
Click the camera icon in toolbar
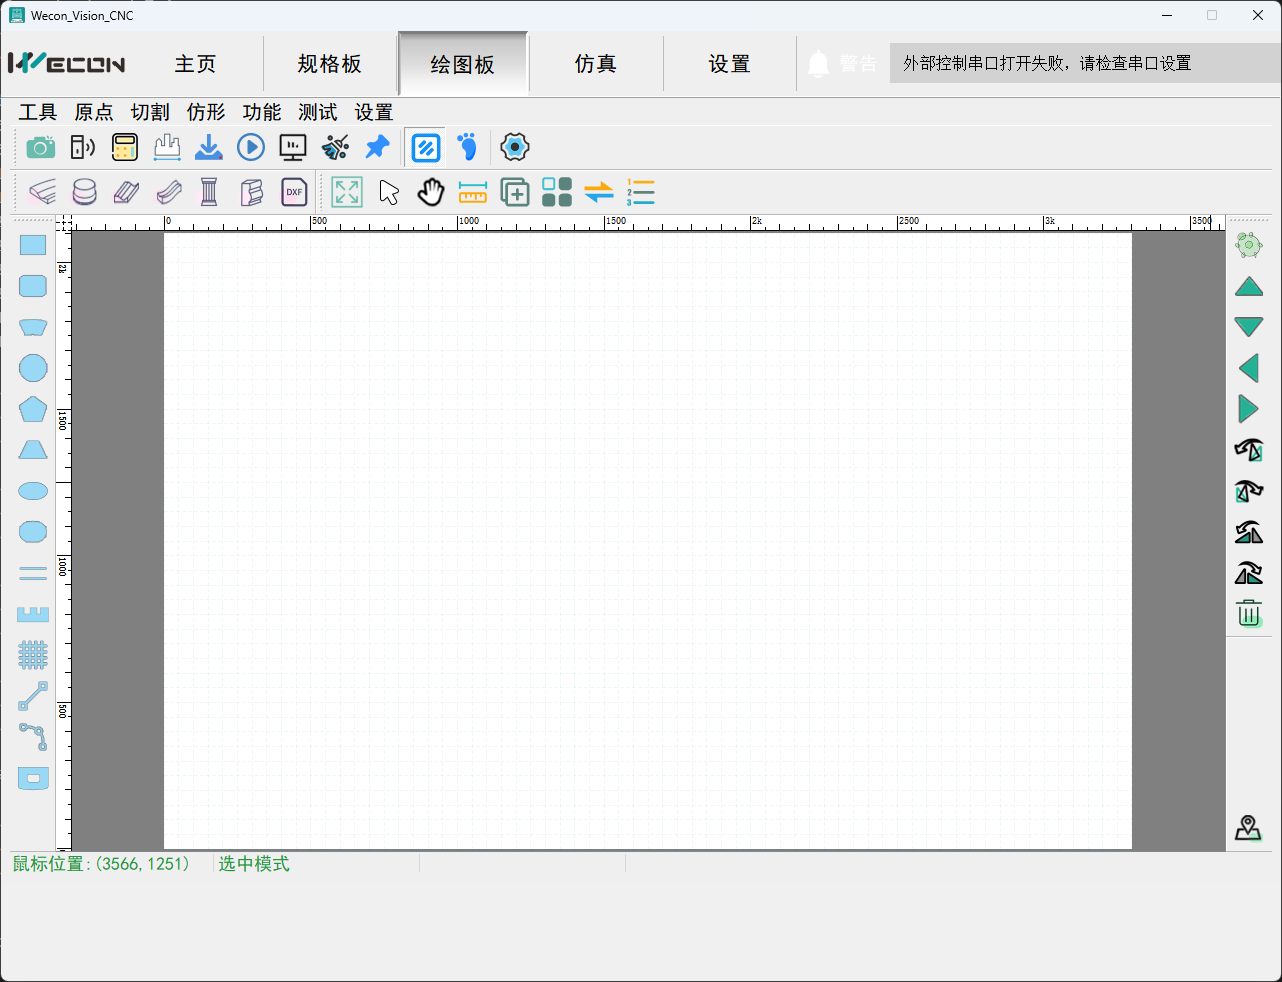pos(40,148)
